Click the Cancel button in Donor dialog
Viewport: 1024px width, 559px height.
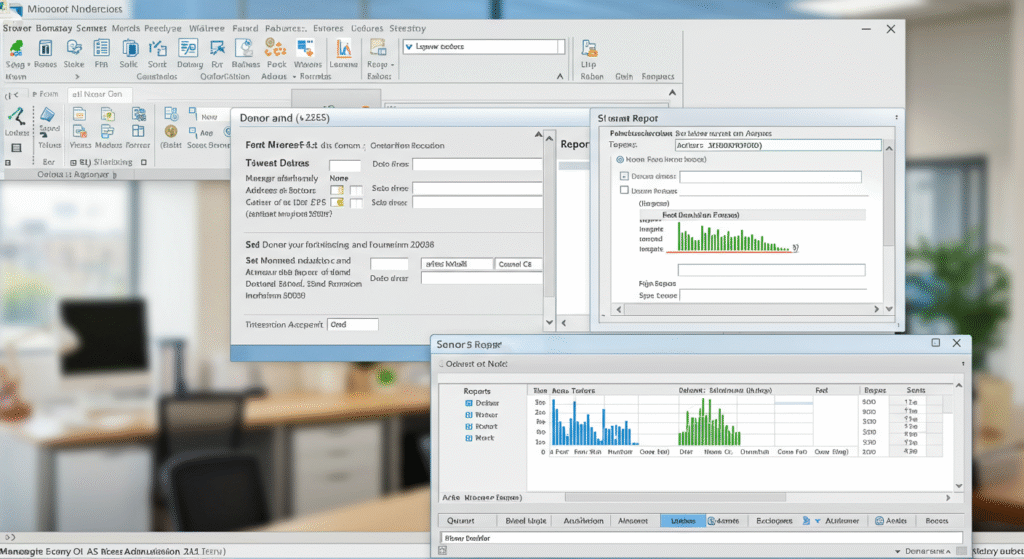click(x=520, y=264)
